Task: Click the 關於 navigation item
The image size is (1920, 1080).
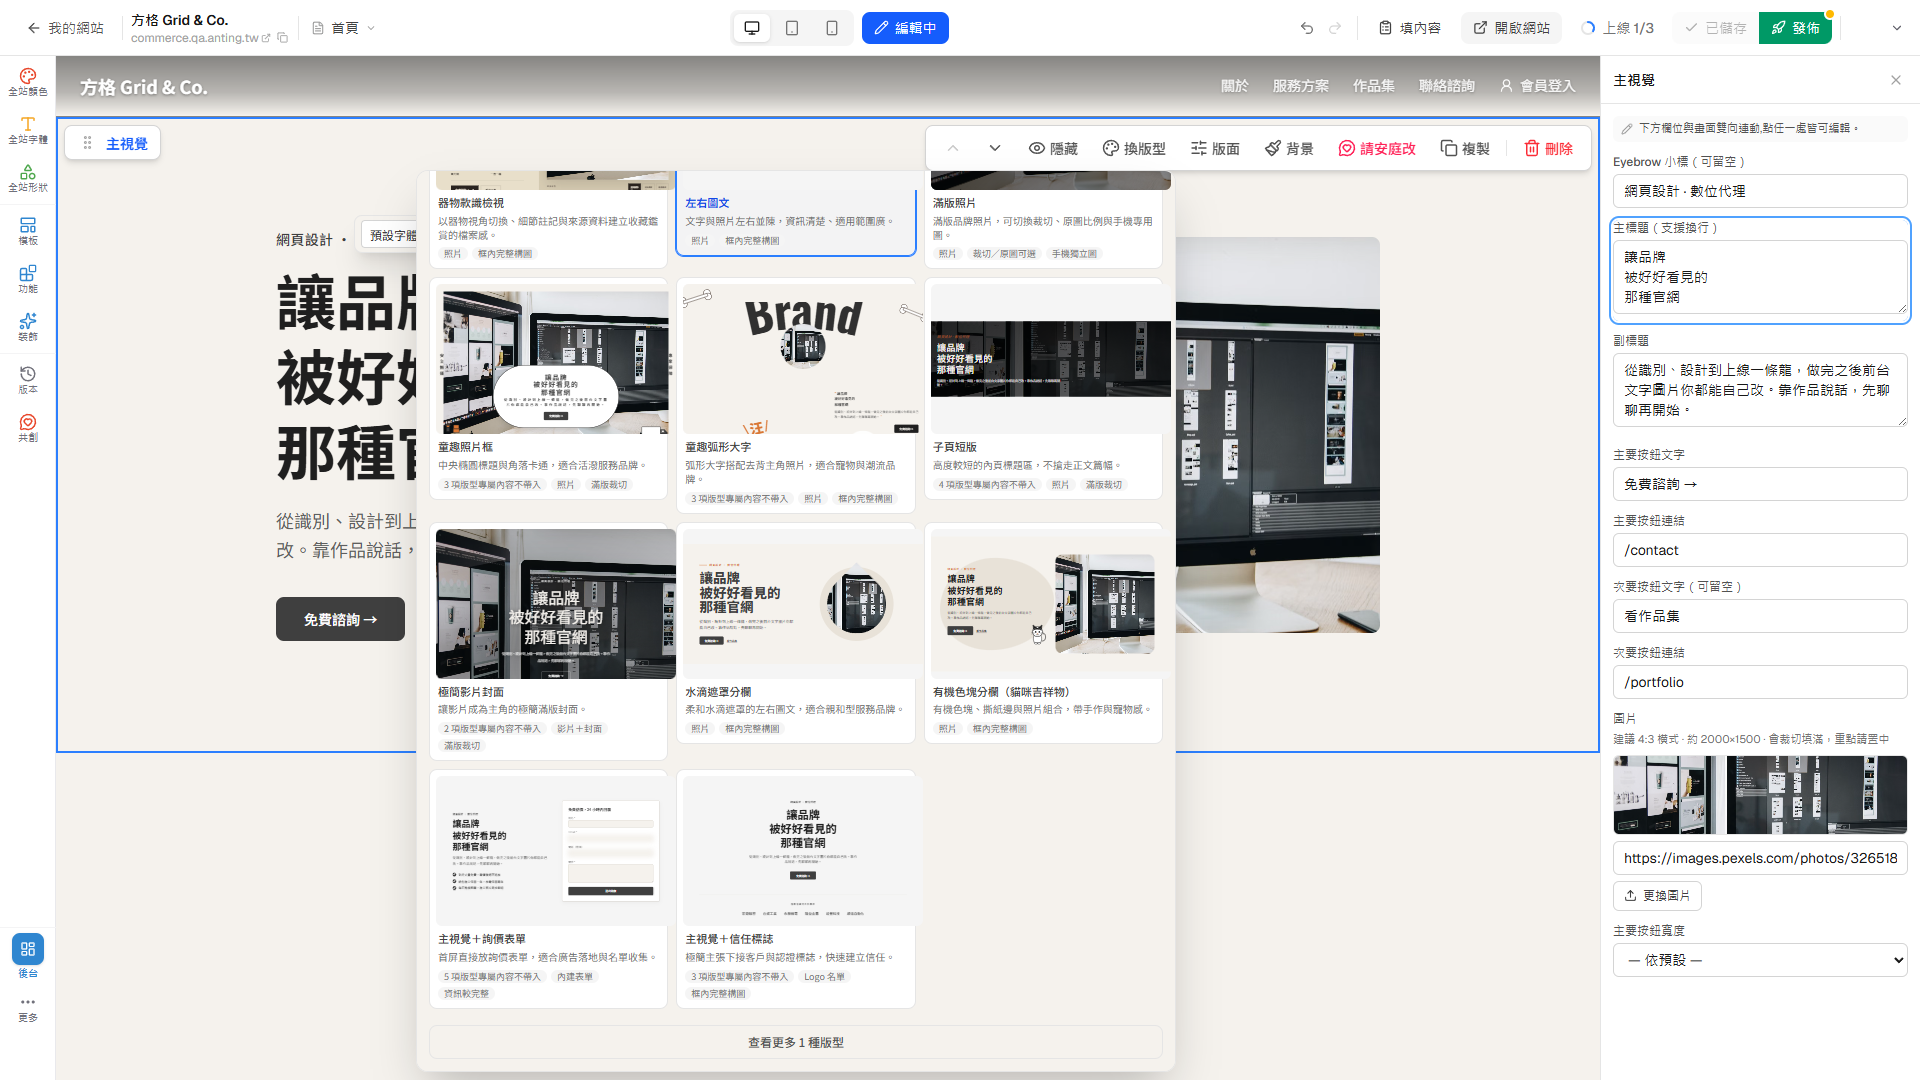Action: pos(1235,86)
